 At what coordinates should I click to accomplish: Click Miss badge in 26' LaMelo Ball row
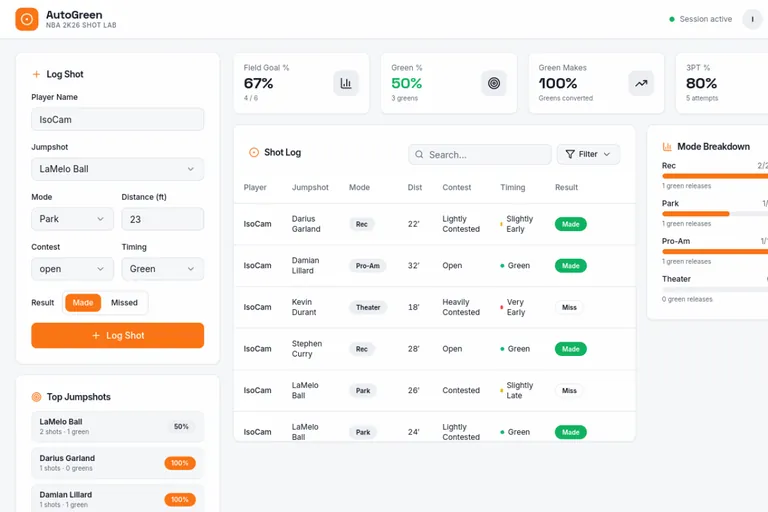point(569,390)
